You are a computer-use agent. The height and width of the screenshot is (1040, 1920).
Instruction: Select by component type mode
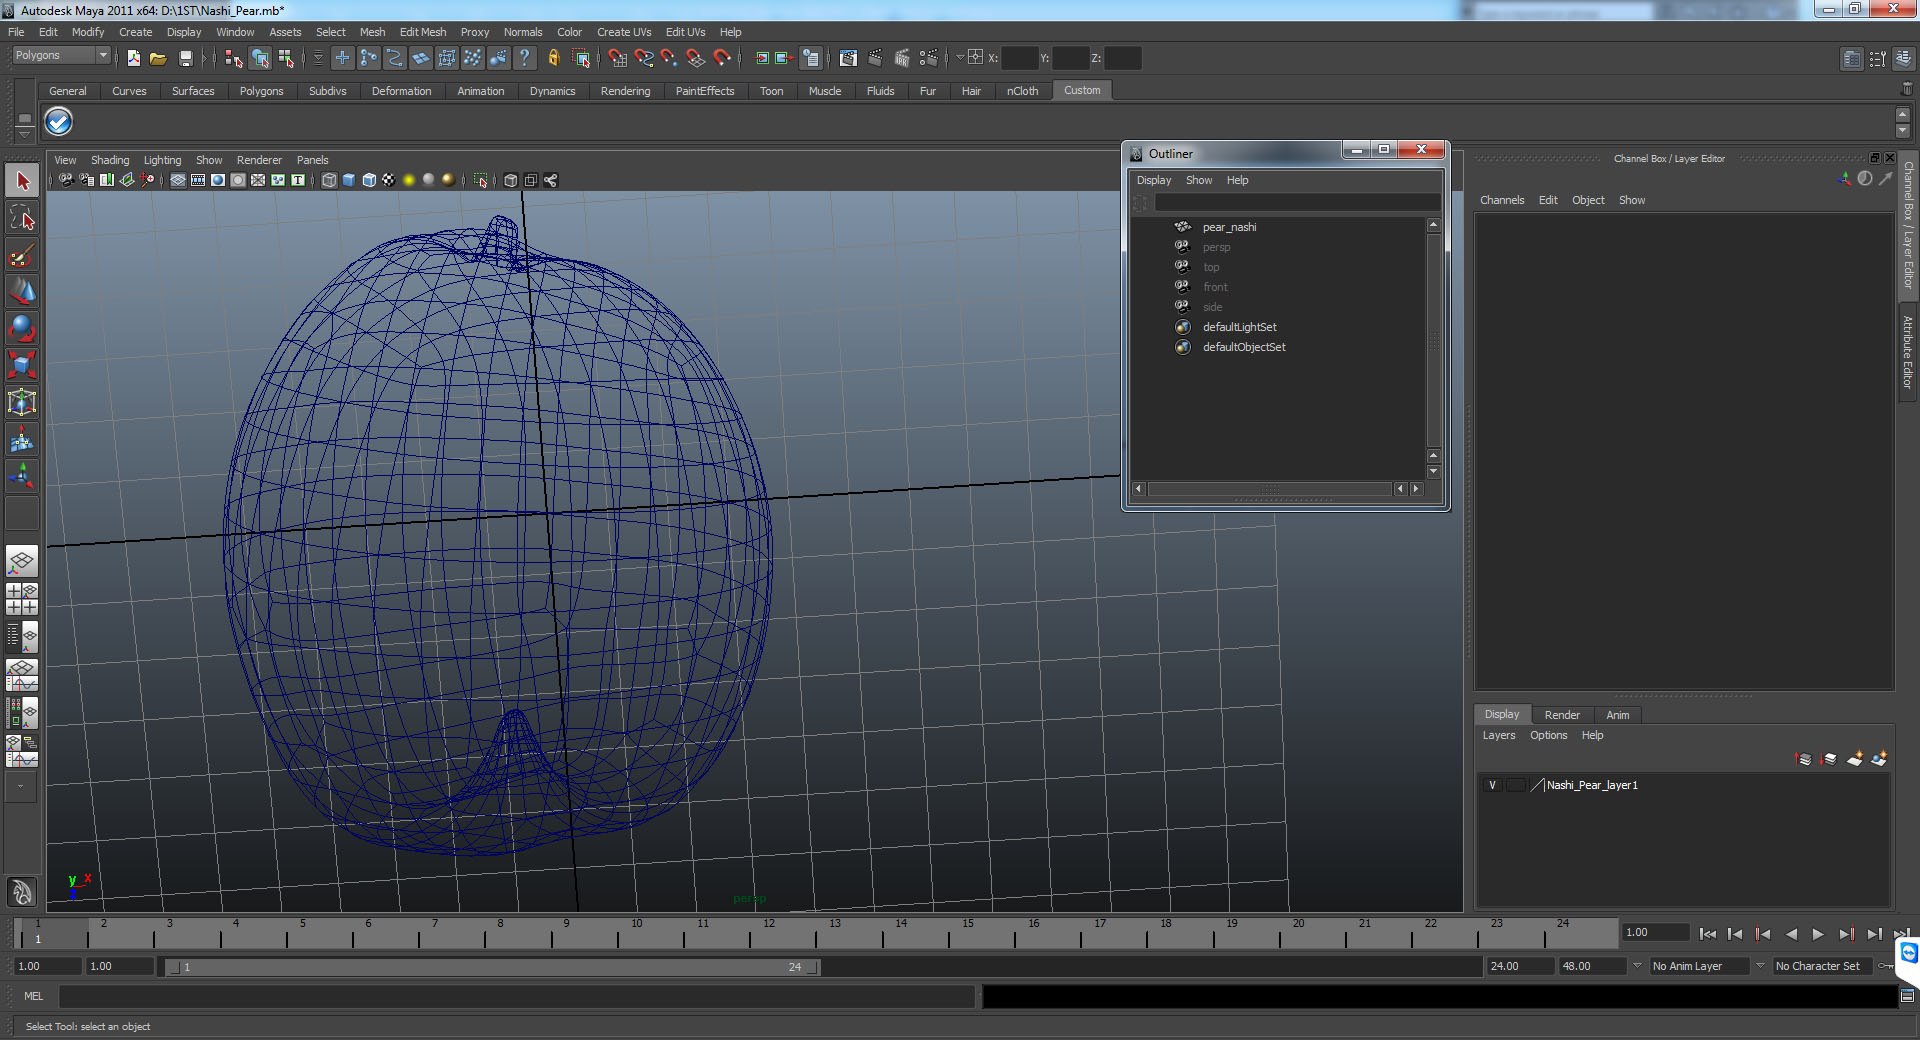[287, 58]
